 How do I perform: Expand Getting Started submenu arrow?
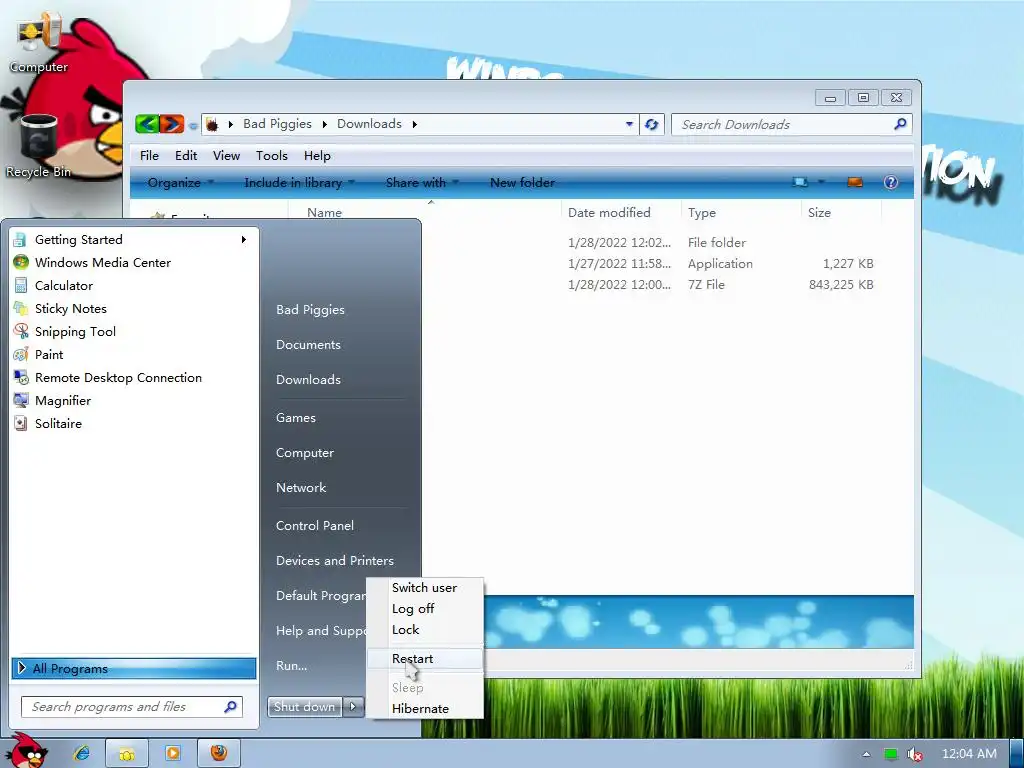coord(244,240)
